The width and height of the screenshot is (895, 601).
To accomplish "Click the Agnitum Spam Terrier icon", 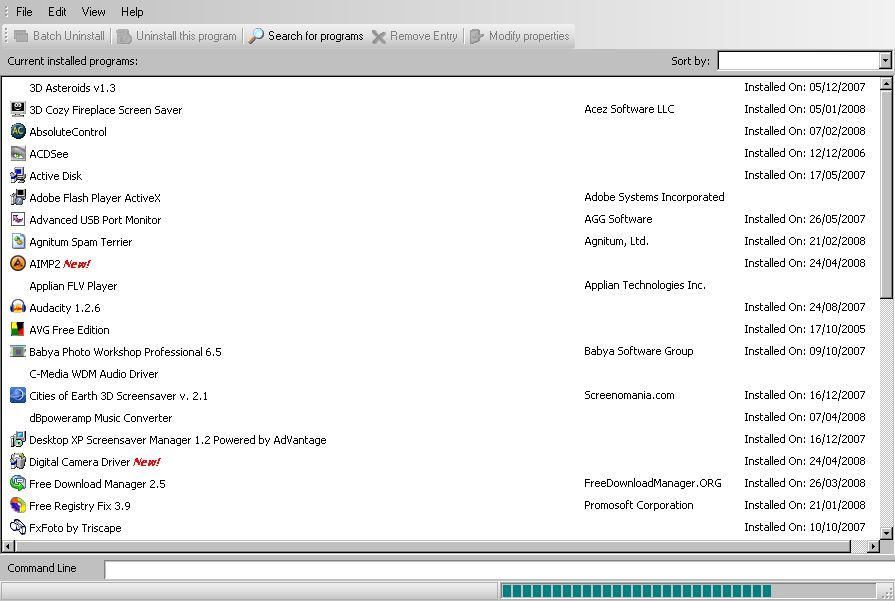I will (18, 241).
